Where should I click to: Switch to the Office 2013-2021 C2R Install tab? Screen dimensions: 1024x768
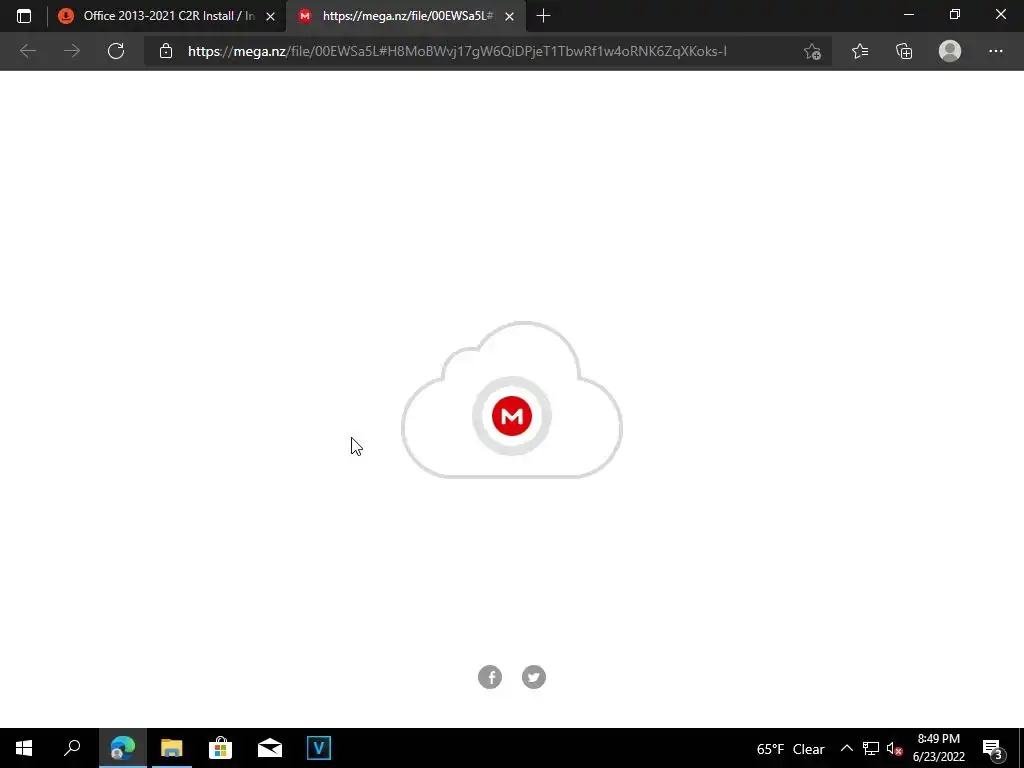[167, 16]
